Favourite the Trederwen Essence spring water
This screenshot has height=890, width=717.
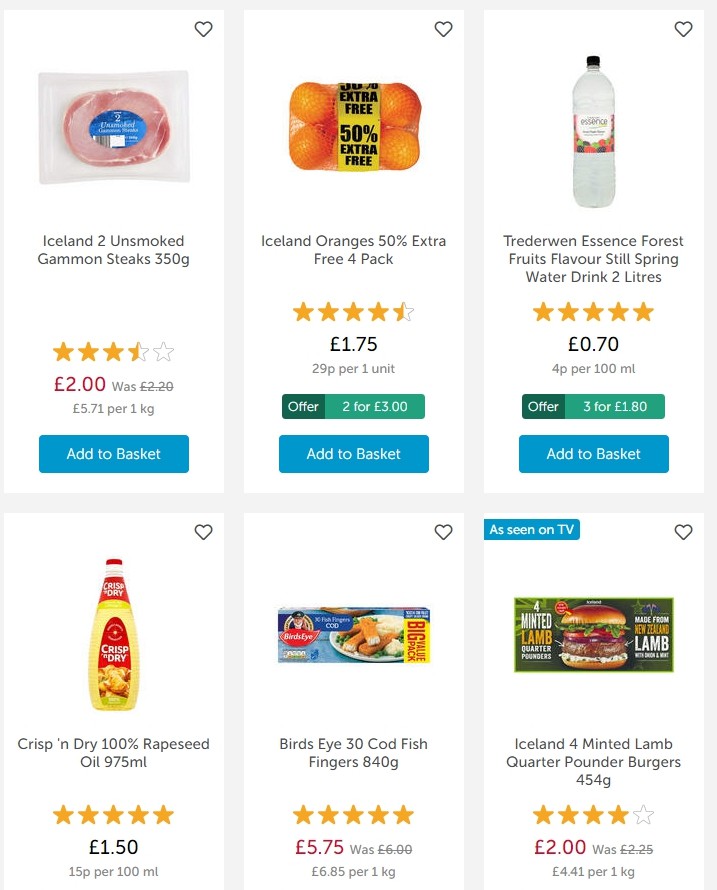pos(683,30)
